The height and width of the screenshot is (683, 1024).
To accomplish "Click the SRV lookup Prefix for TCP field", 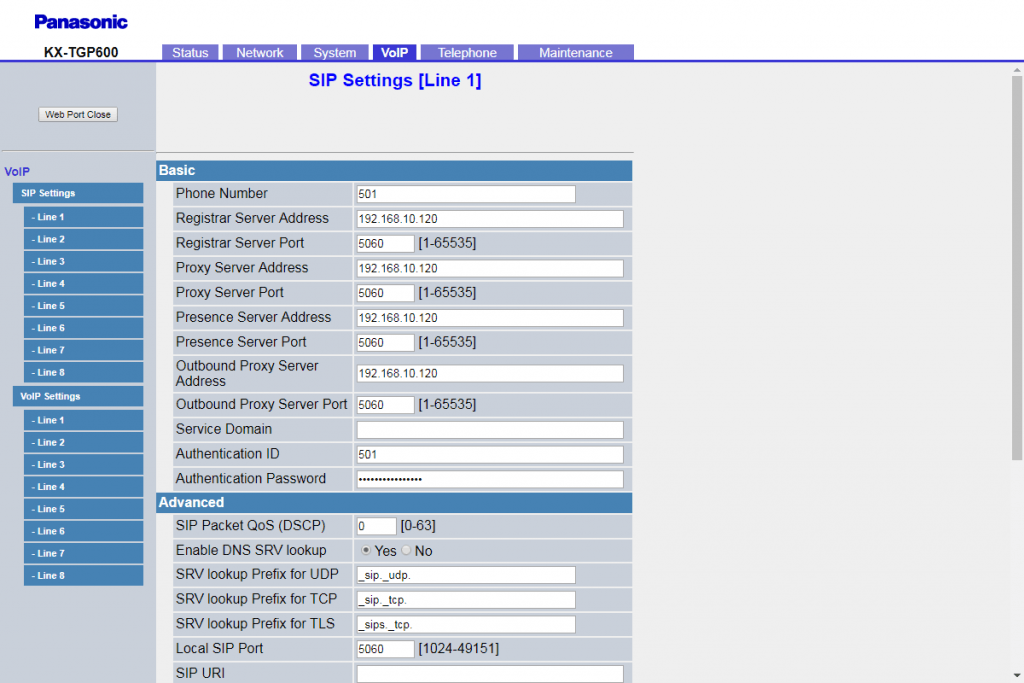I will [x=466, y=600].
